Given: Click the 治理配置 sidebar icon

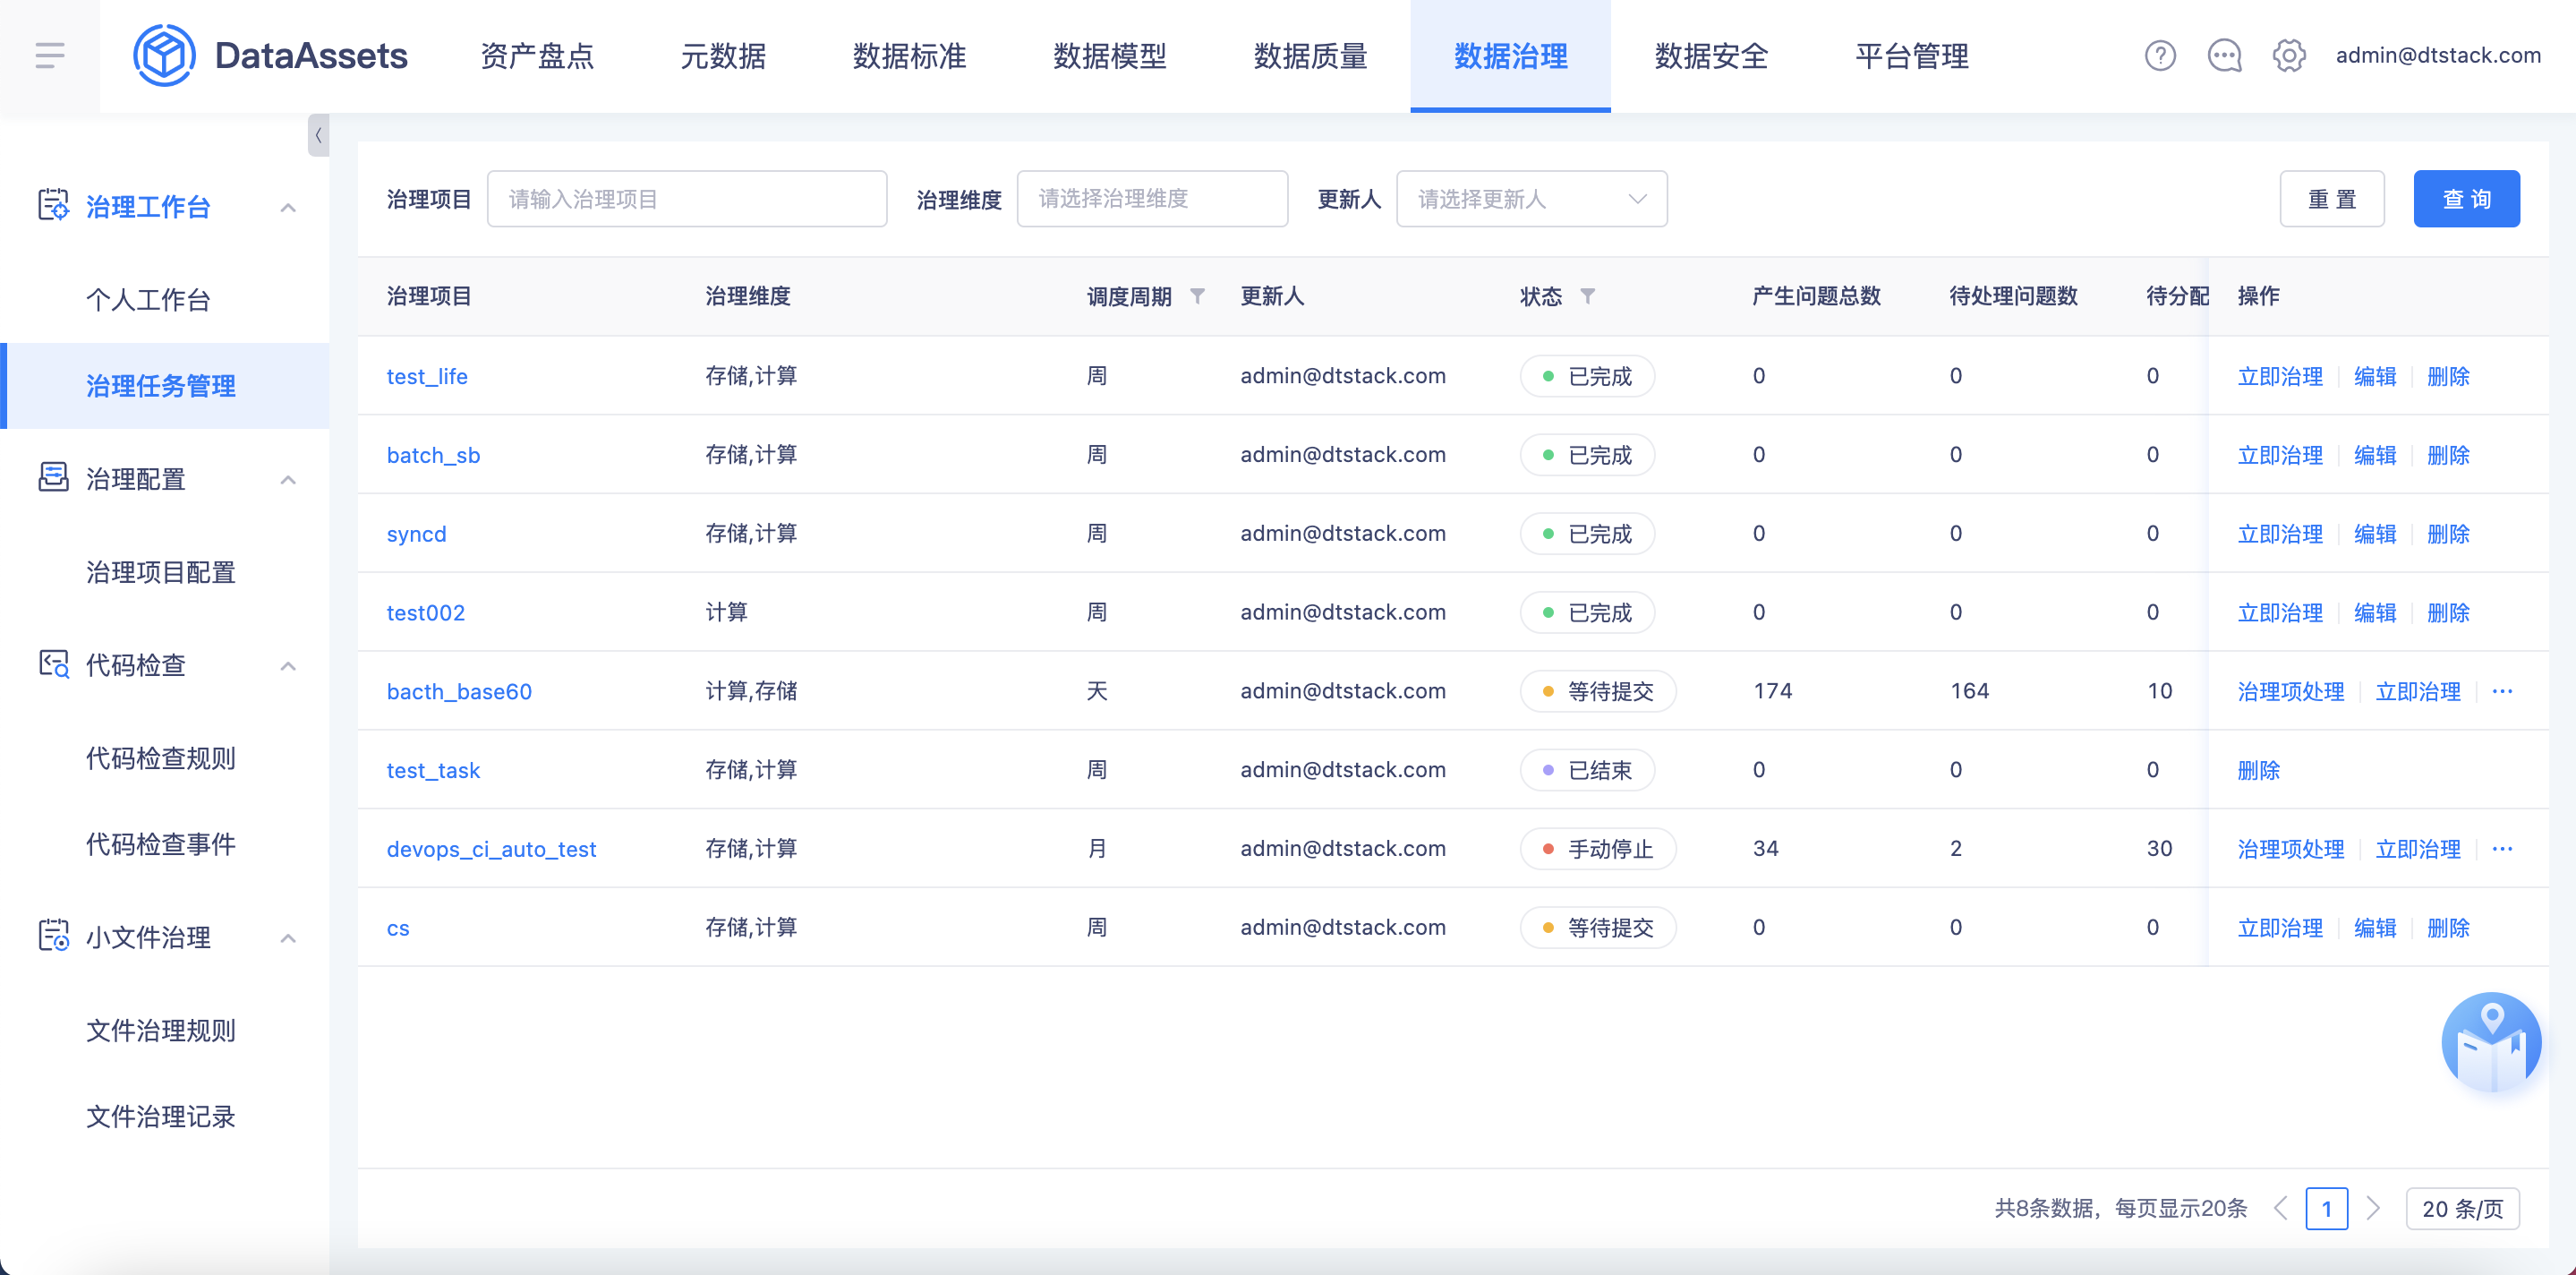Looking at the screenshot, I should coord(53,477).
